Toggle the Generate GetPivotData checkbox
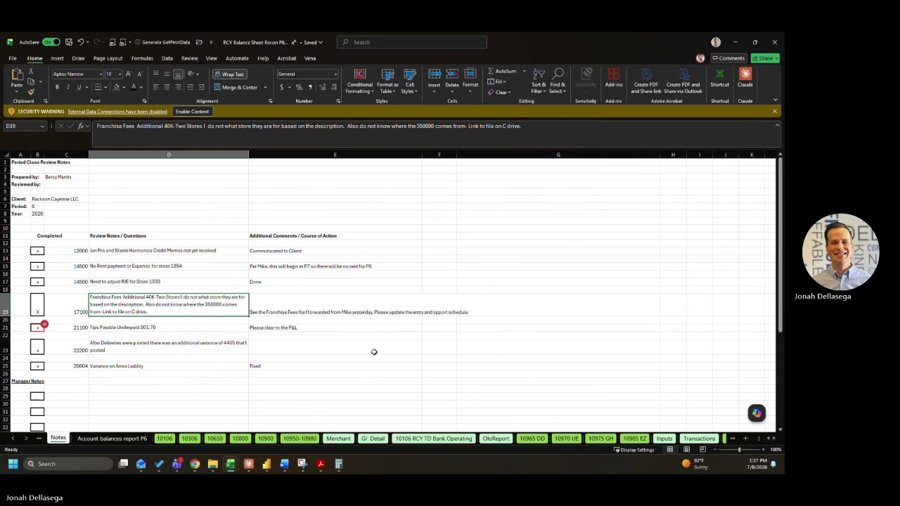The height and width of the screenshot is (506, 900). 137,42
